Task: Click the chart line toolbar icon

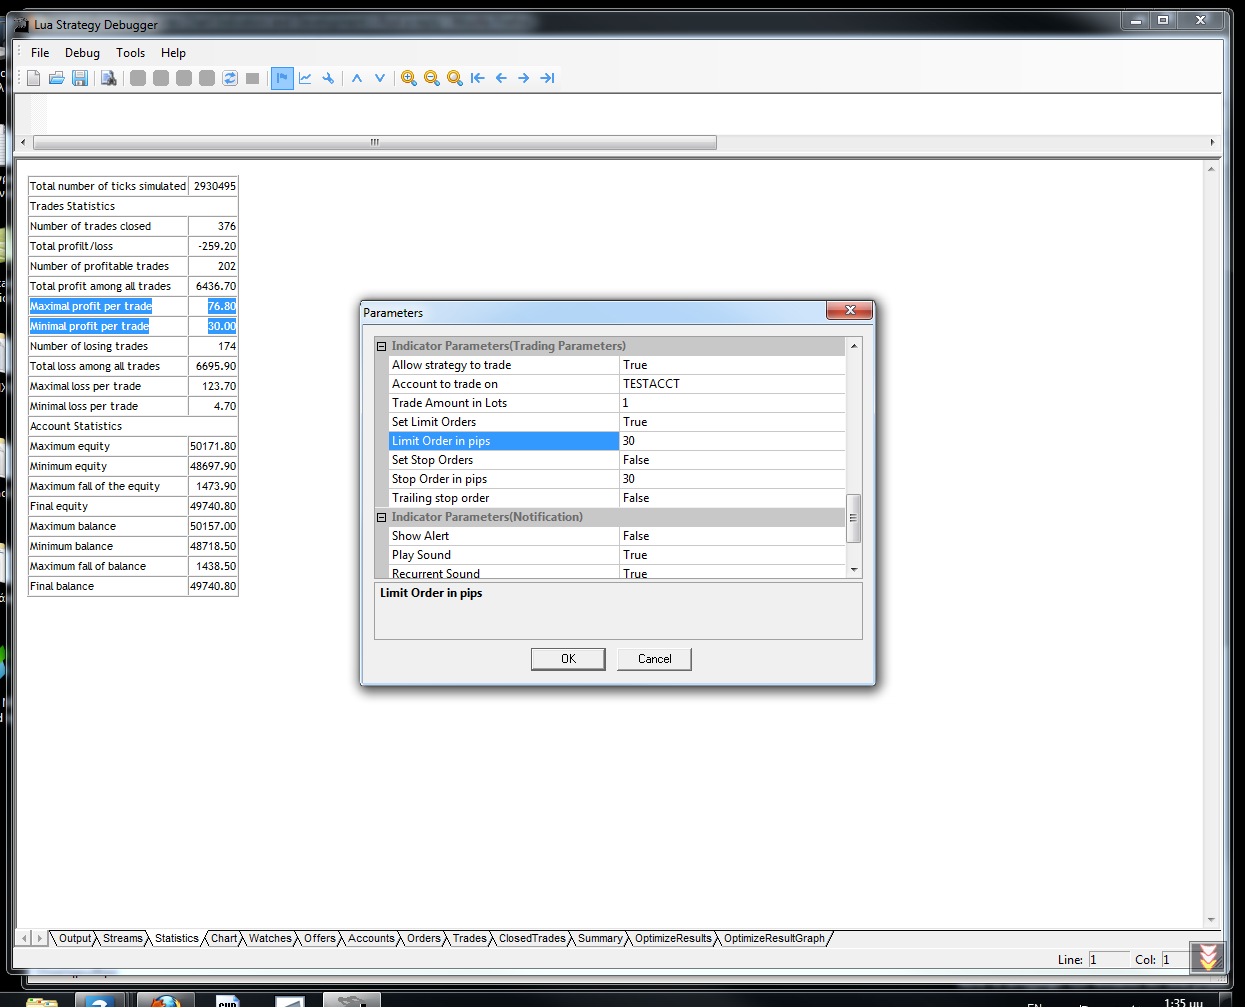Action: tap(305, 78)
